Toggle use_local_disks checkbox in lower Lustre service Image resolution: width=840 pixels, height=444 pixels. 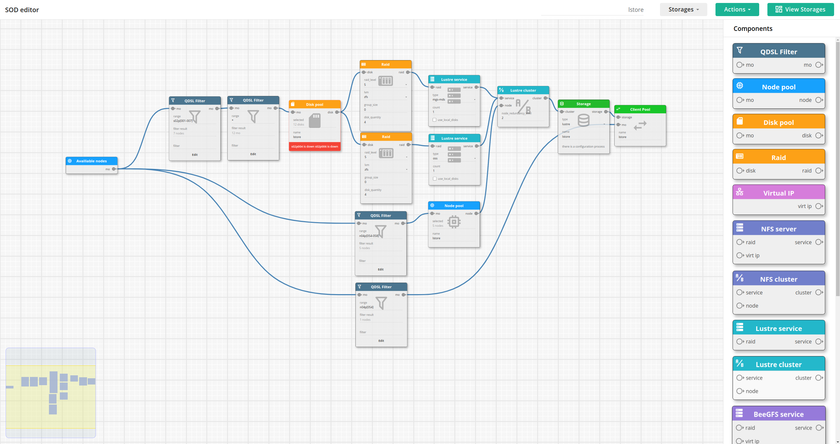coord(433,179)
